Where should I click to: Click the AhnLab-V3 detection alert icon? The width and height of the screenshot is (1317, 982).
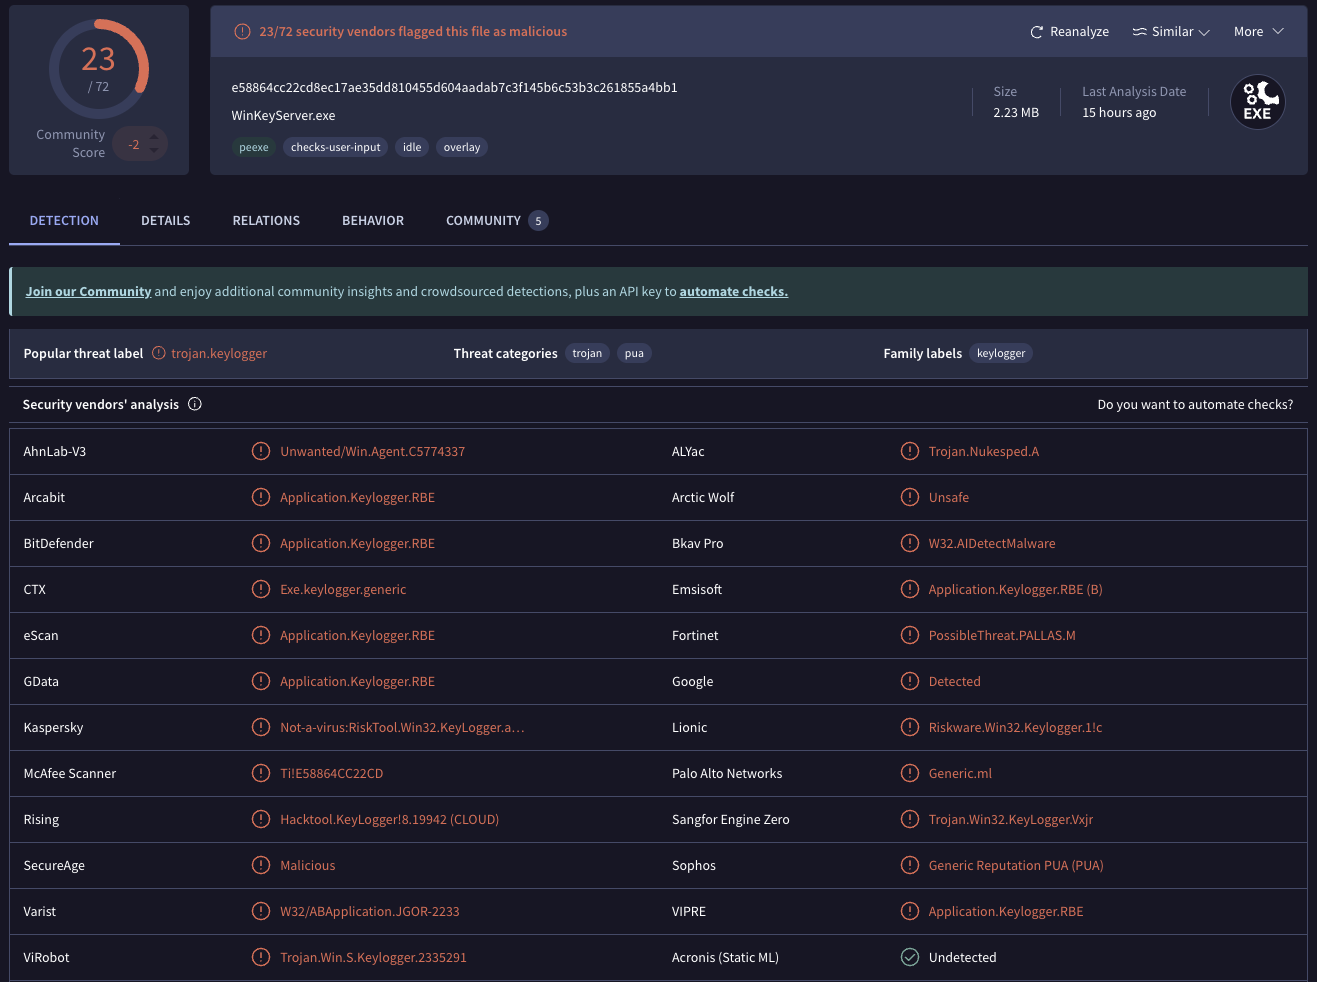261,451
